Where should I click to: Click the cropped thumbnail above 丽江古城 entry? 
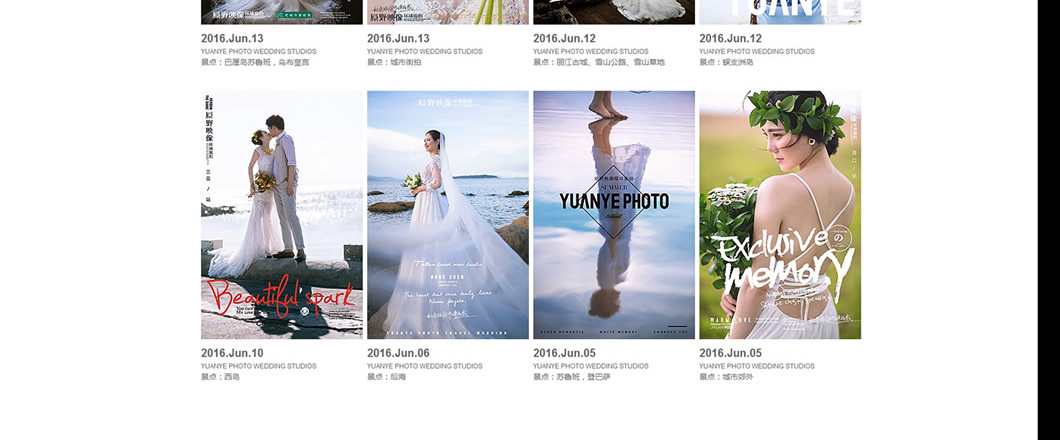point(613,12)
